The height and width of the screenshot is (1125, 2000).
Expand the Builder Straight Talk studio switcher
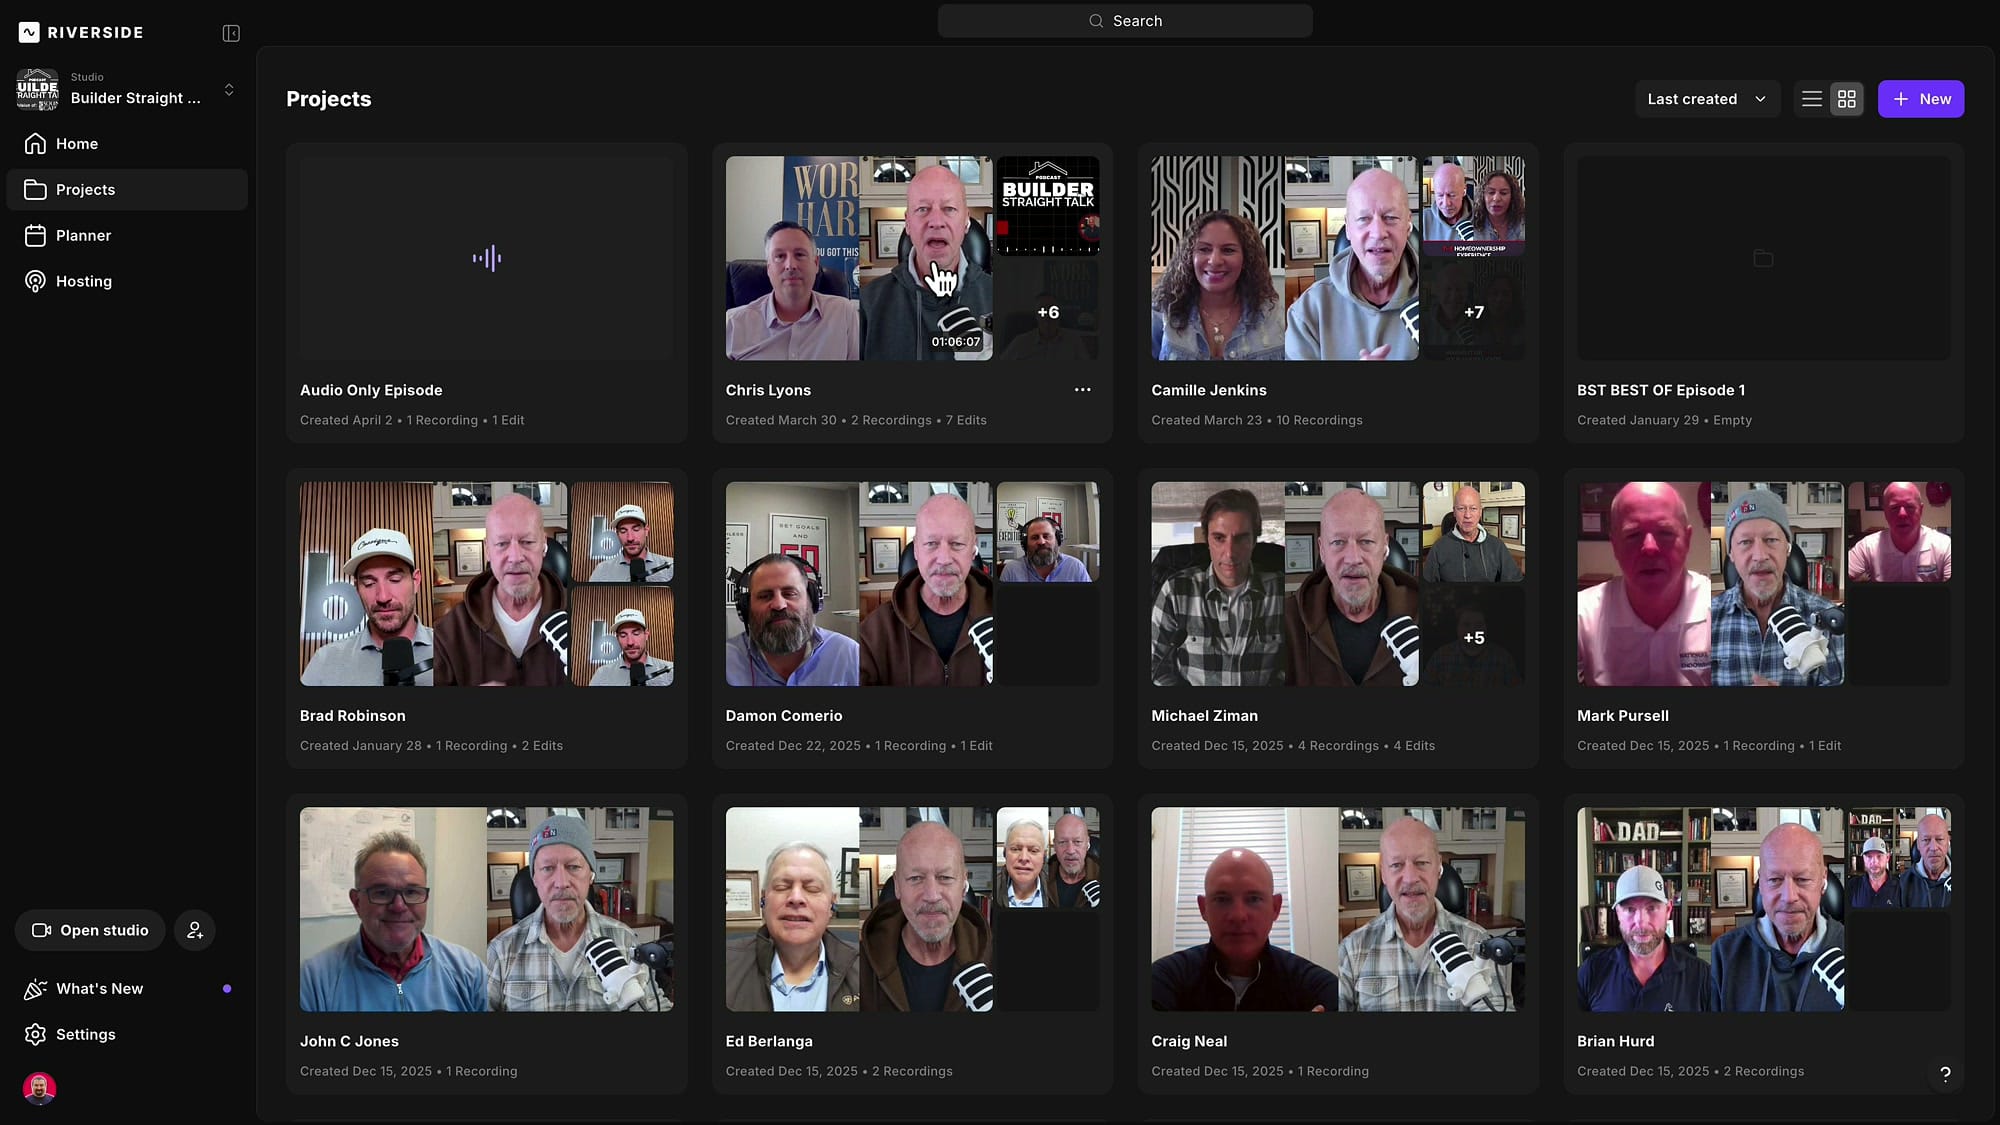pos(228,89)
